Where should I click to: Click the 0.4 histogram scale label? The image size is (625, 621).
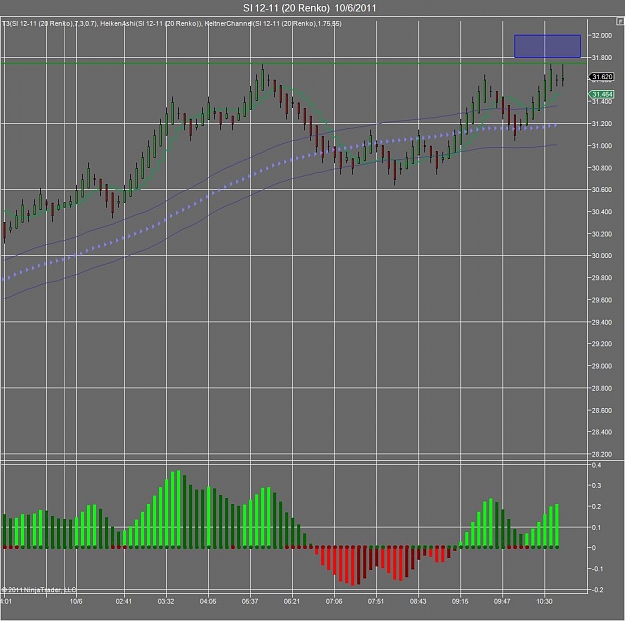596,465
